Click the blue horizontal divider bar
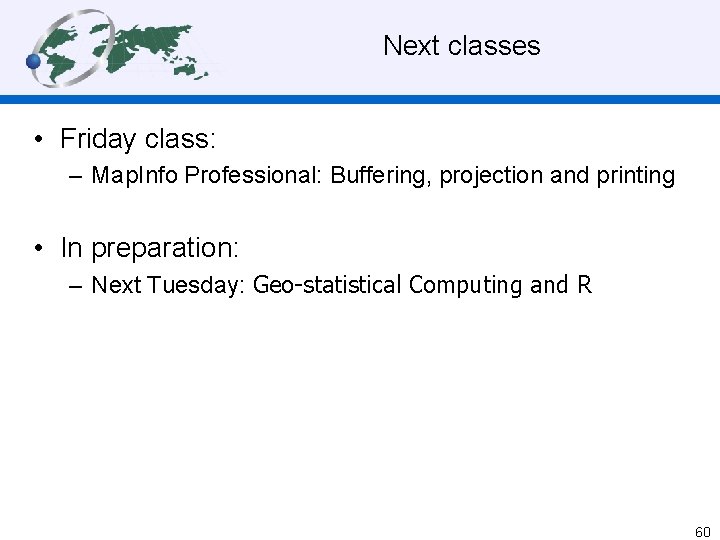Screen dimensions: 720x540 pyautogui.click(x=400, y=99)
